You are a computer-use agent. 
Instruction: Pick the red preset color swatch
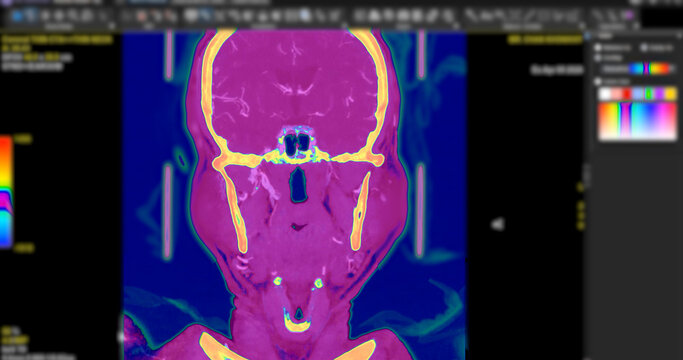tap(626, 94)
